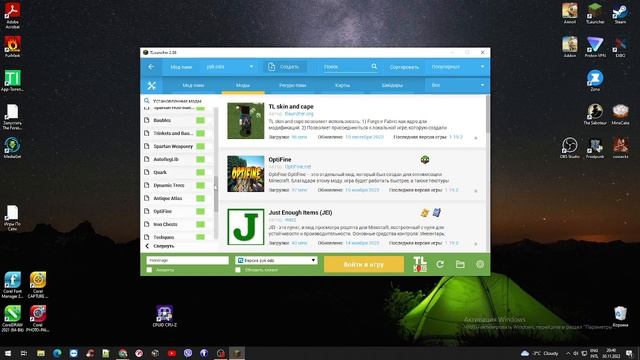Image resolution: width=640 pixels, height=360 pixels.
Task: Click file icon beside Baubles mod
Action: point(147,120)
